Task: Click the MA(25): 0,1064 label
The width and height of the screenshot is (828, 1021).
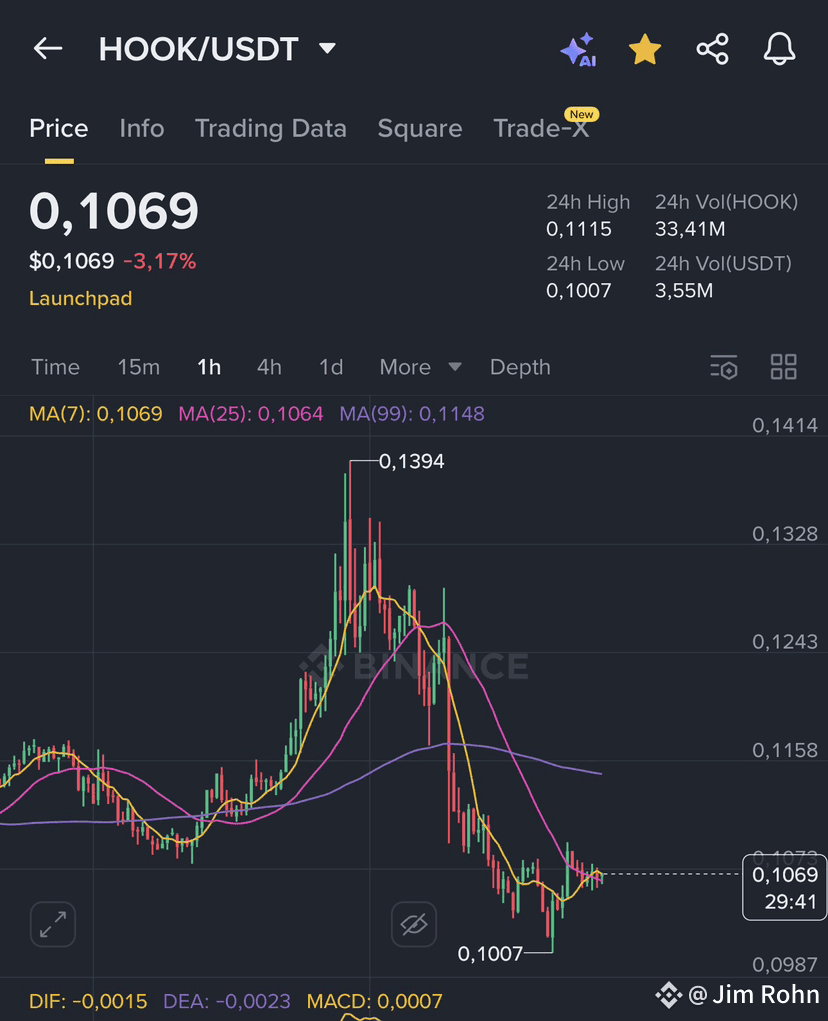Action: click(251, 413)
